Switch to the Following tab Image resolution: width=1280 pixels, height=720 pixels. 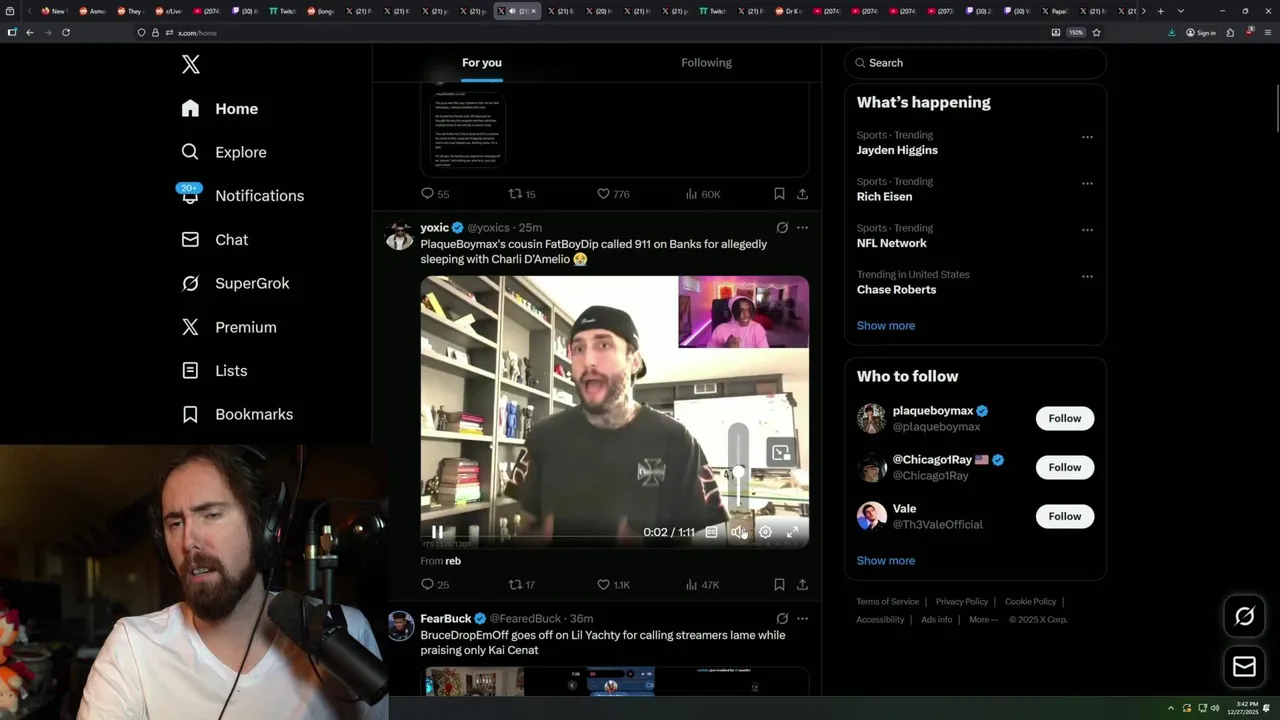[707, 63]
